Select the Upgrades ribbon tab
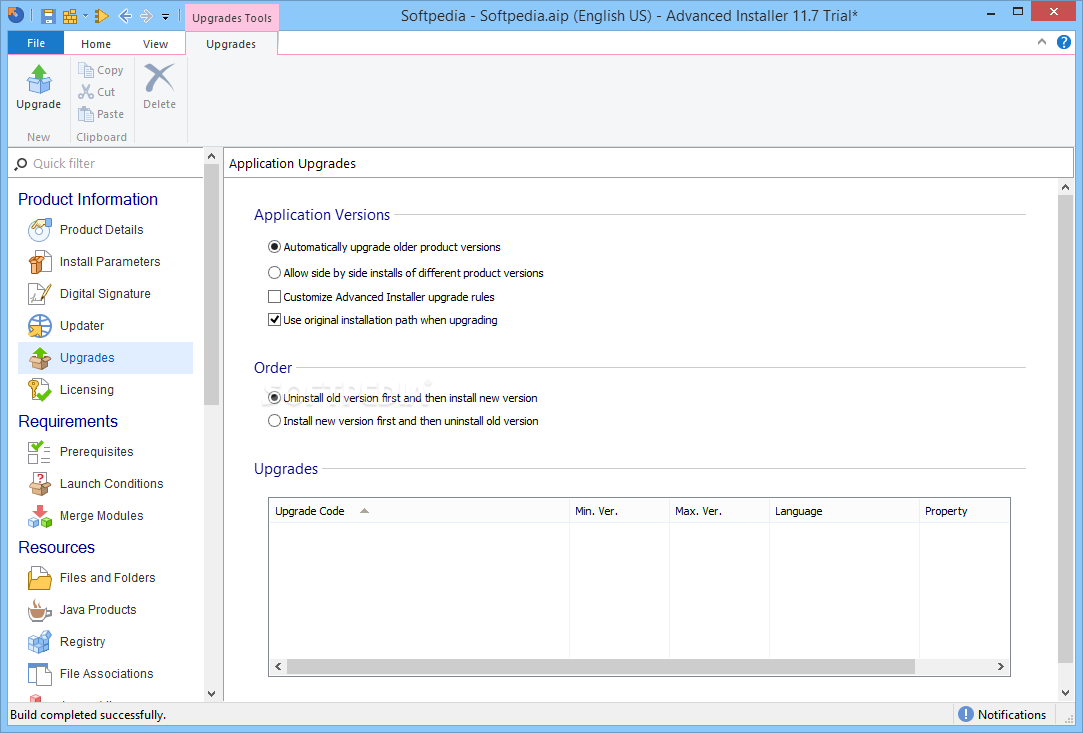The width and height of the screenshot is (1083, 733). [x=231, y=44]
